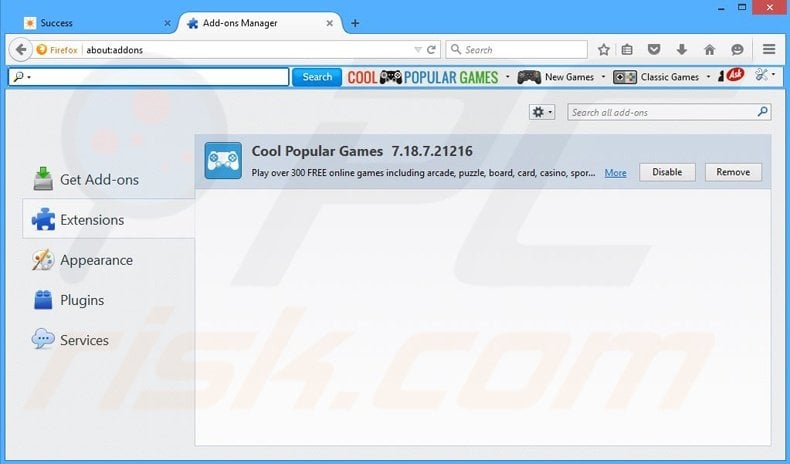
Task: Close the Success tab
Action: (167, 23)
